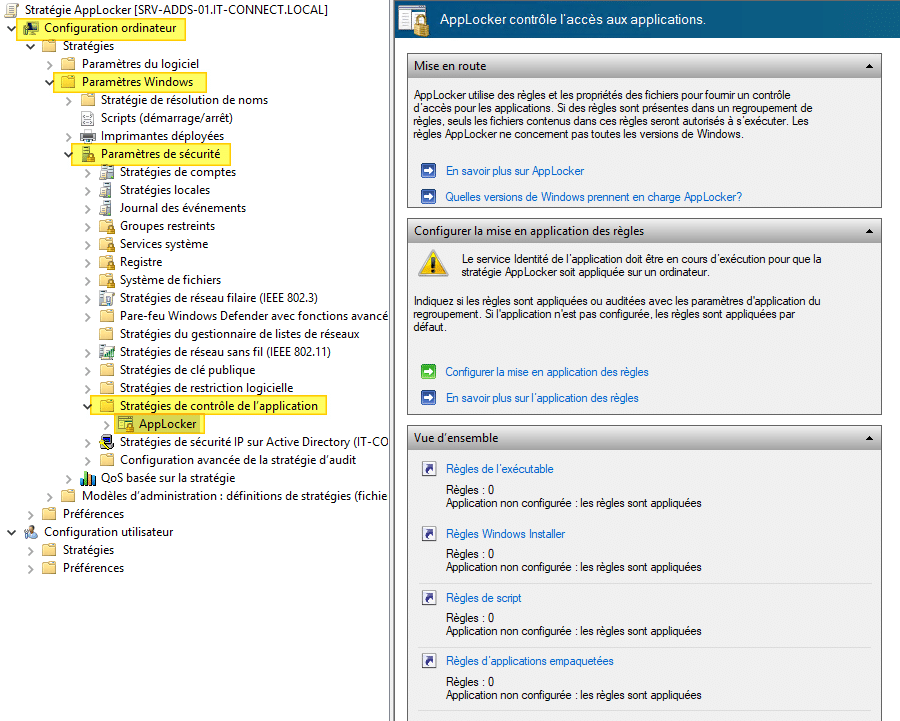Expand Stratégies de clé publique node
Viewport: 900px width, 721px height.
point(87,369)
